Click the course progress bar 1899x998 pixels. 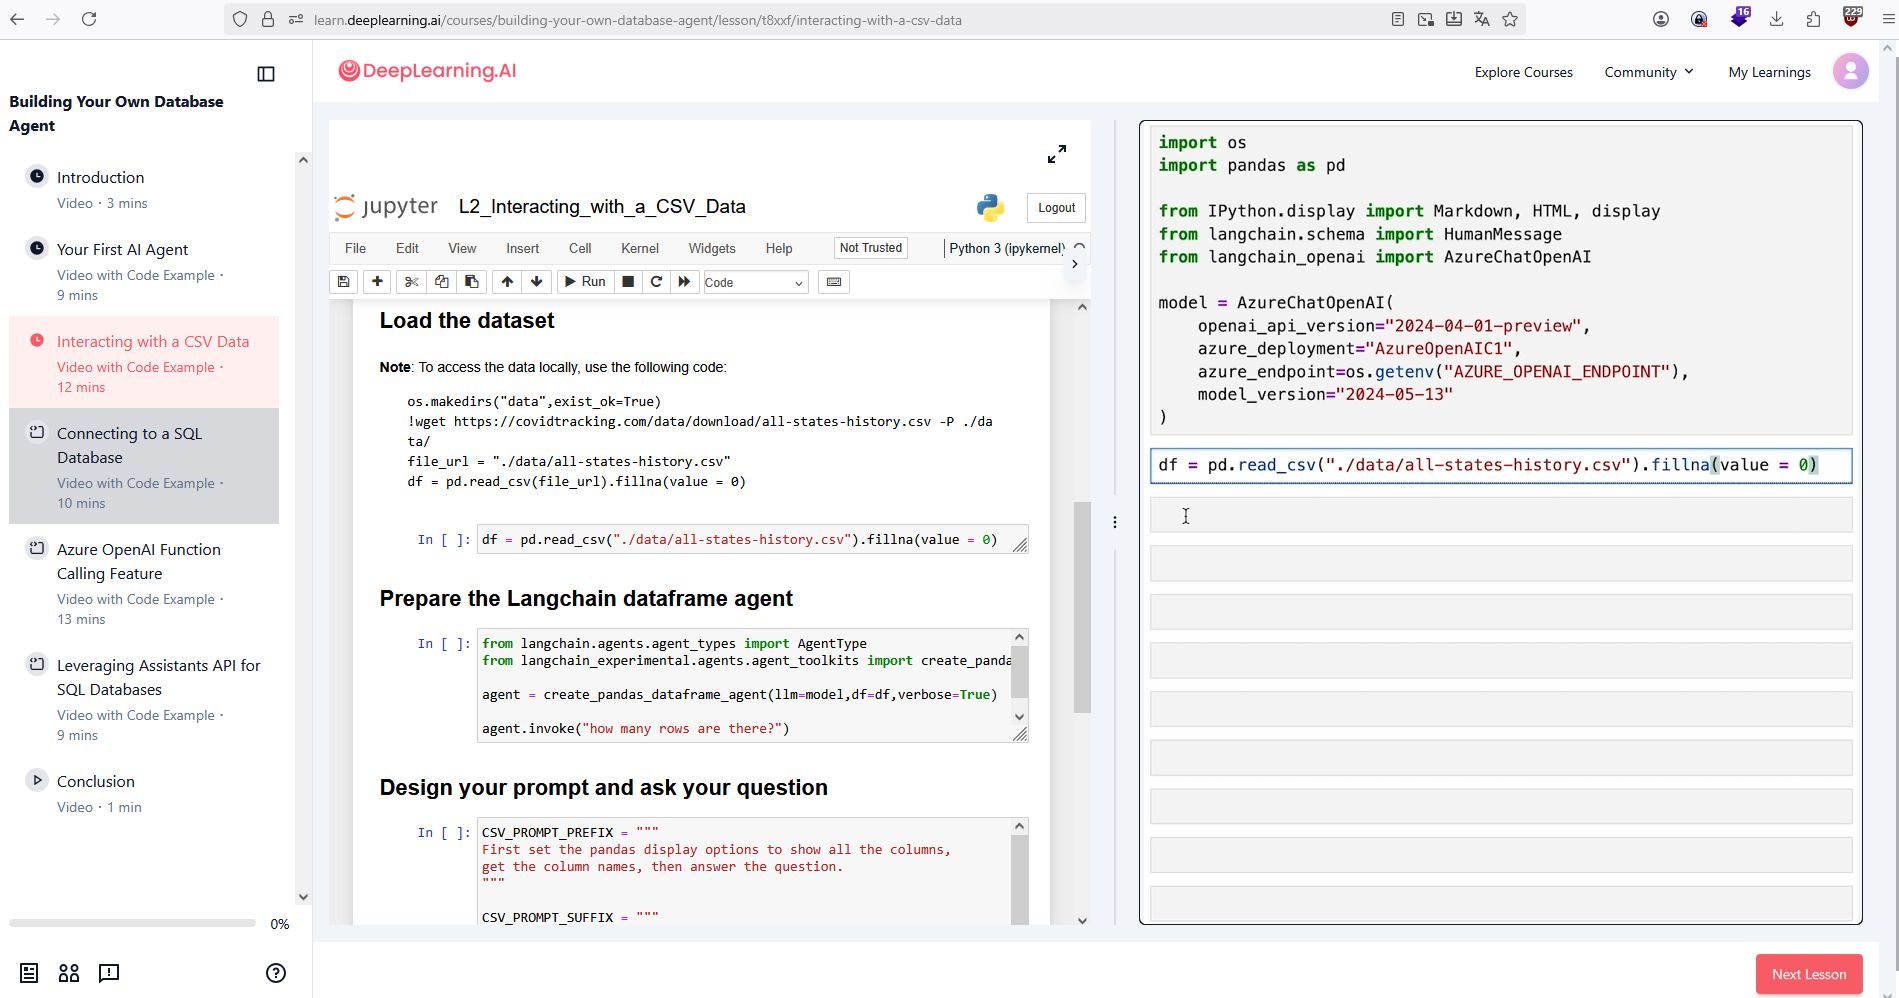(132, 923)
